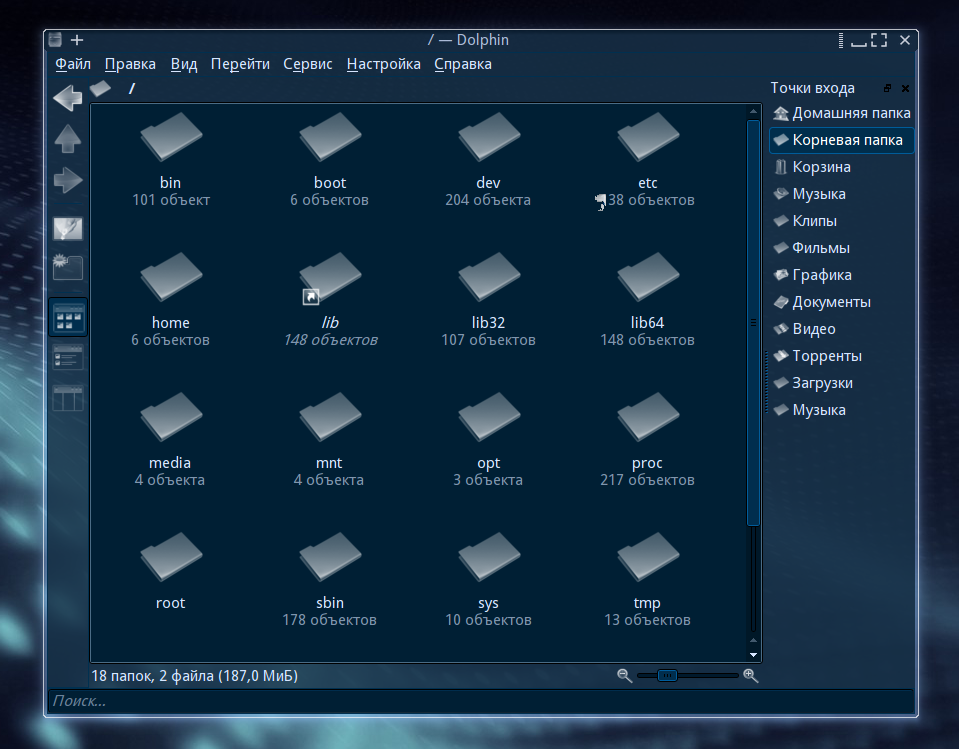Select the lib32 folder
959x749 pixels.
click(x=488, y=300)
